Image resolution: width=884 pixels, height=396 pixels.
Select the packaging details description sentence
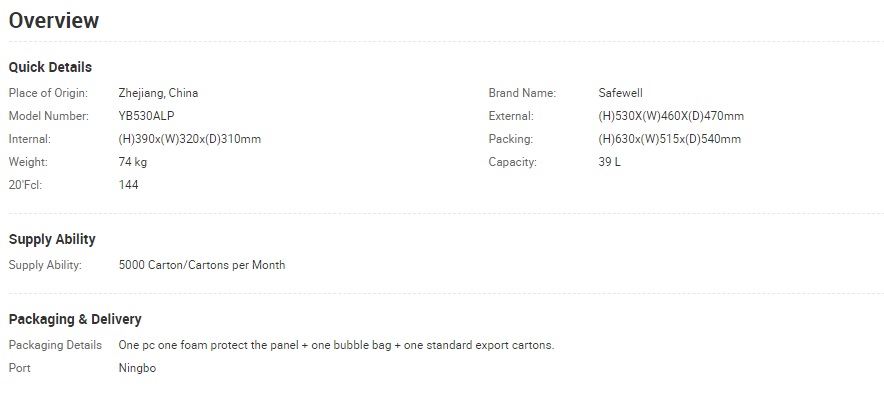336,345
